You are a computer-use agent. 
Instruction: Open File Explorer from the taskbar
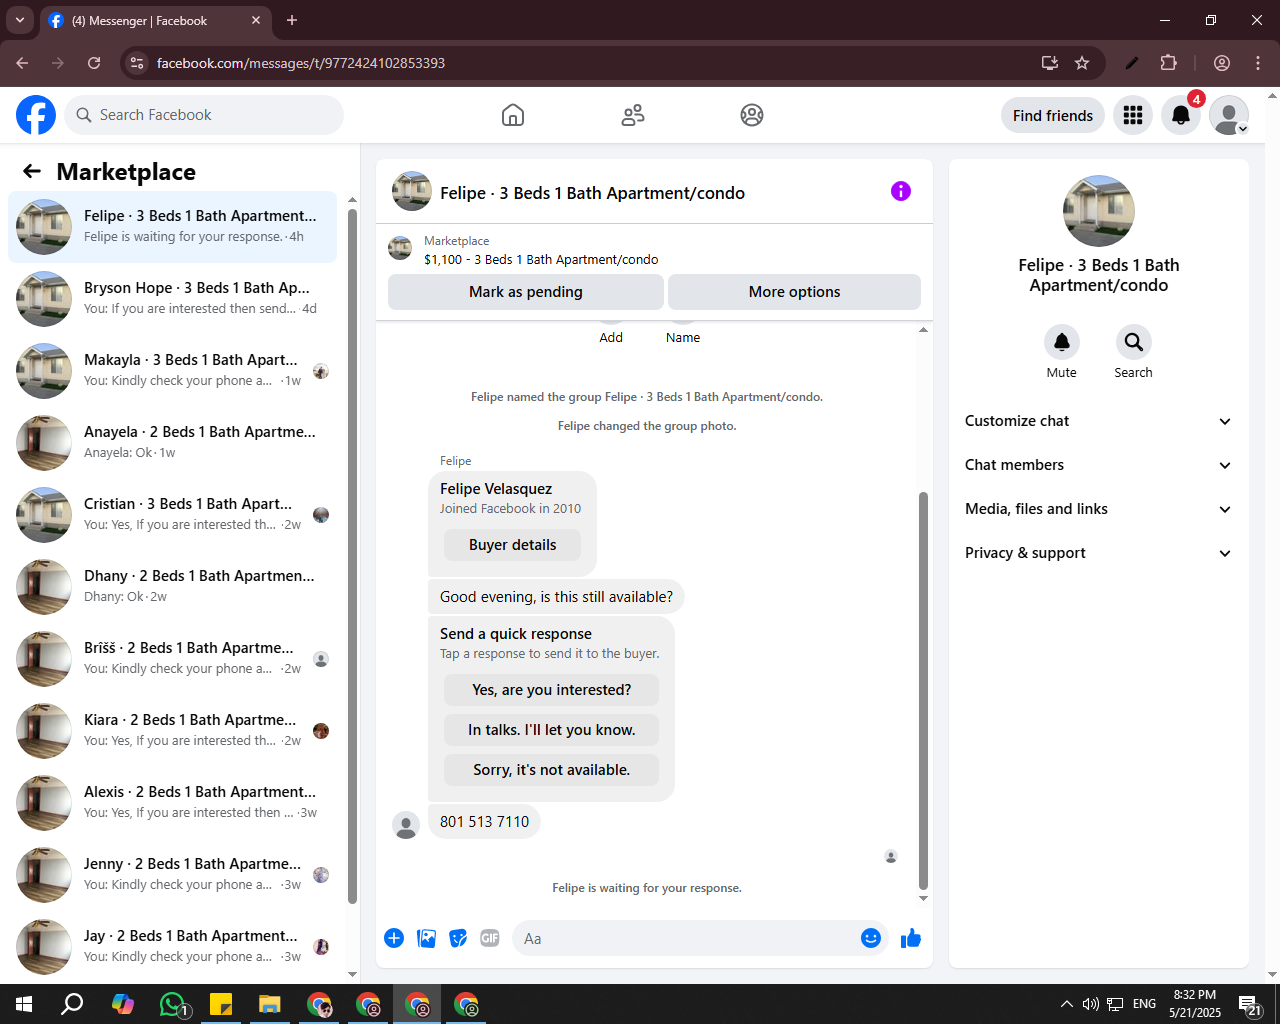[x=270, y=1004]
